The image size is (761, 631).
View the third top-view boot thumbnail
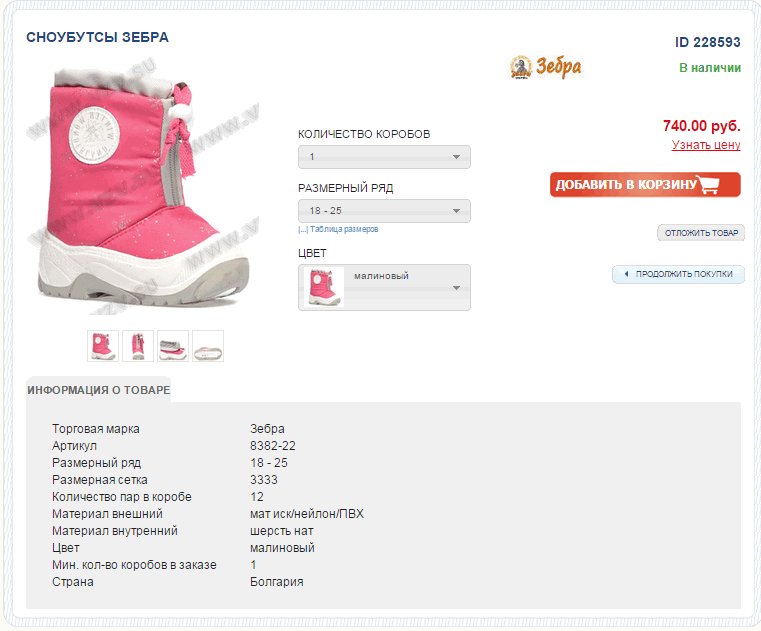coord(173,345)
